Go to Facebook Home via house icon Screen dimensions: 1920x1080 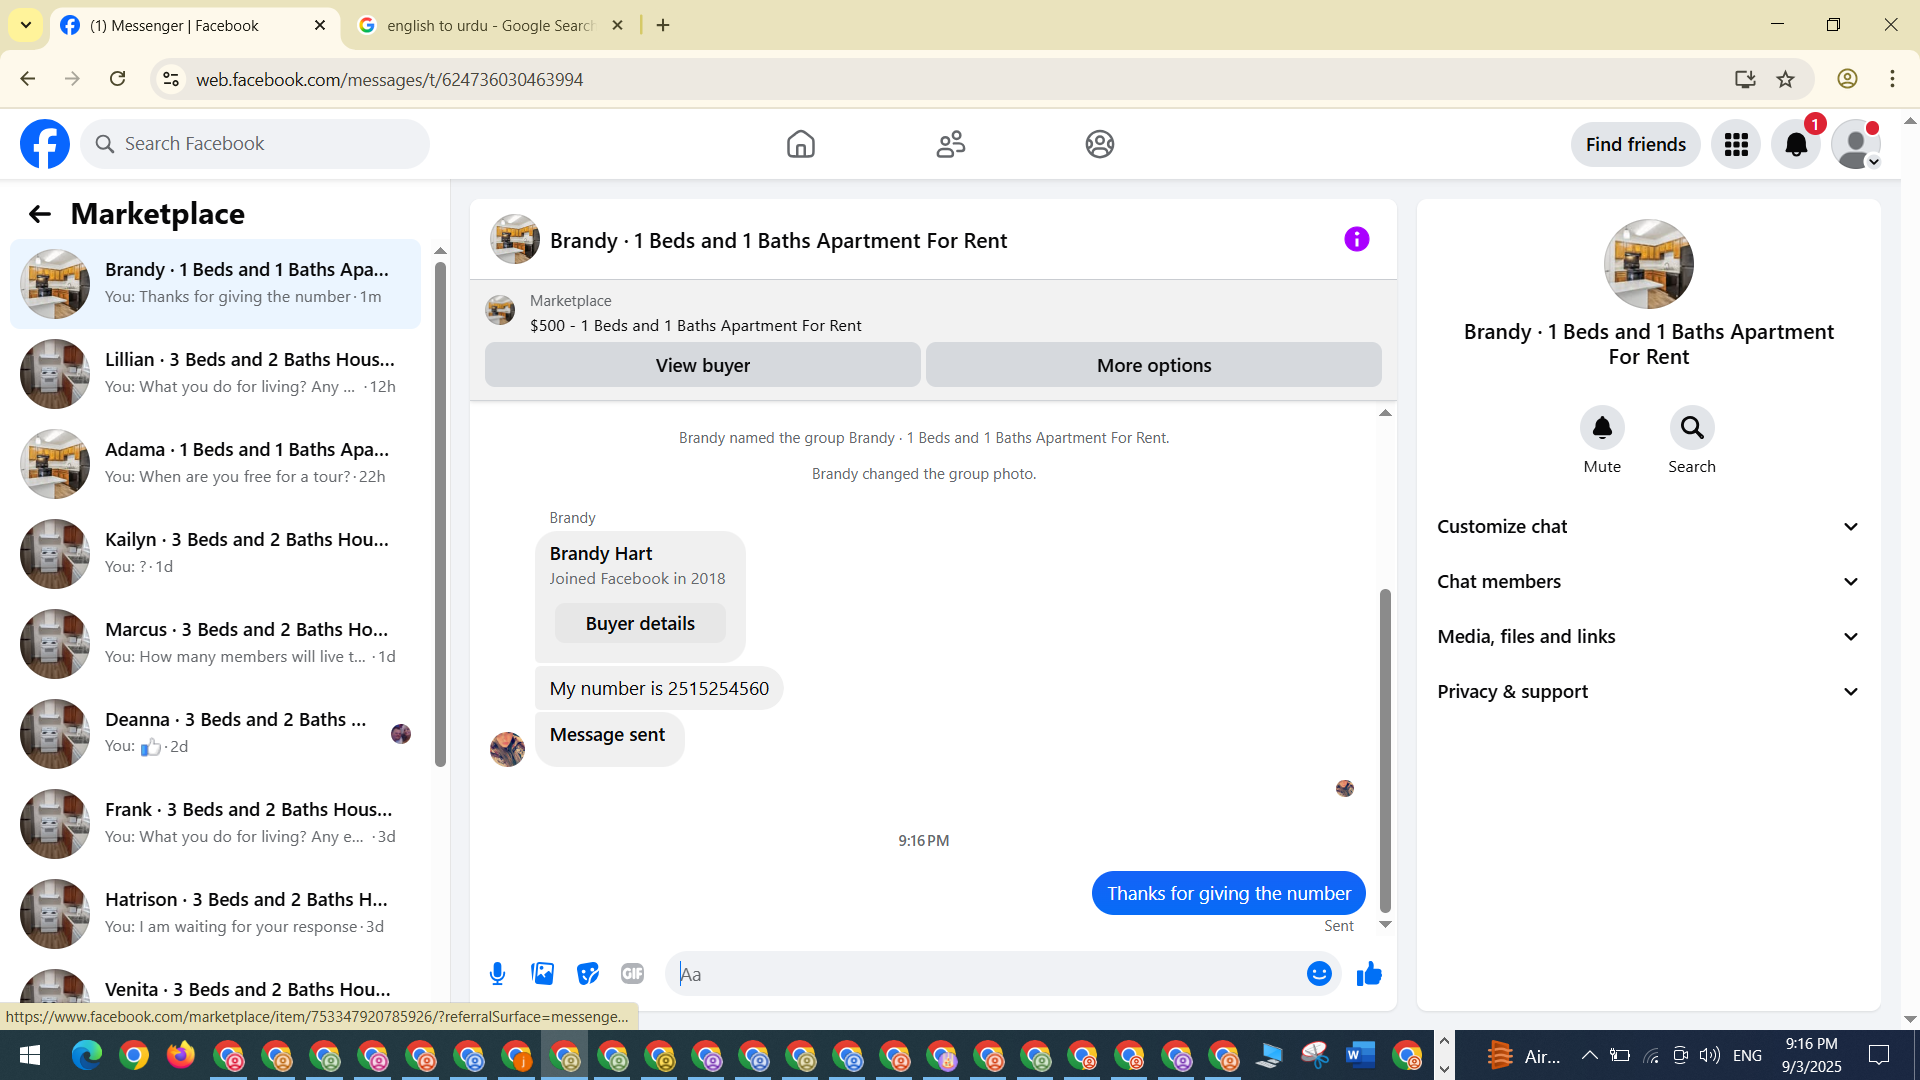(801, 144)
